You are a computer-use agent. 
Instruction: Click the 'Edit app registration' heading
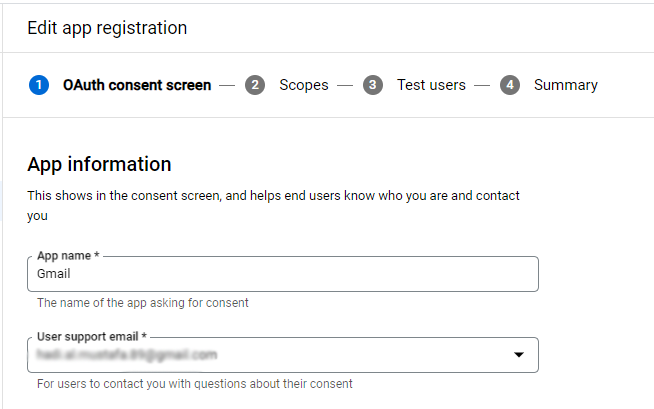click(x=107, y=28)
